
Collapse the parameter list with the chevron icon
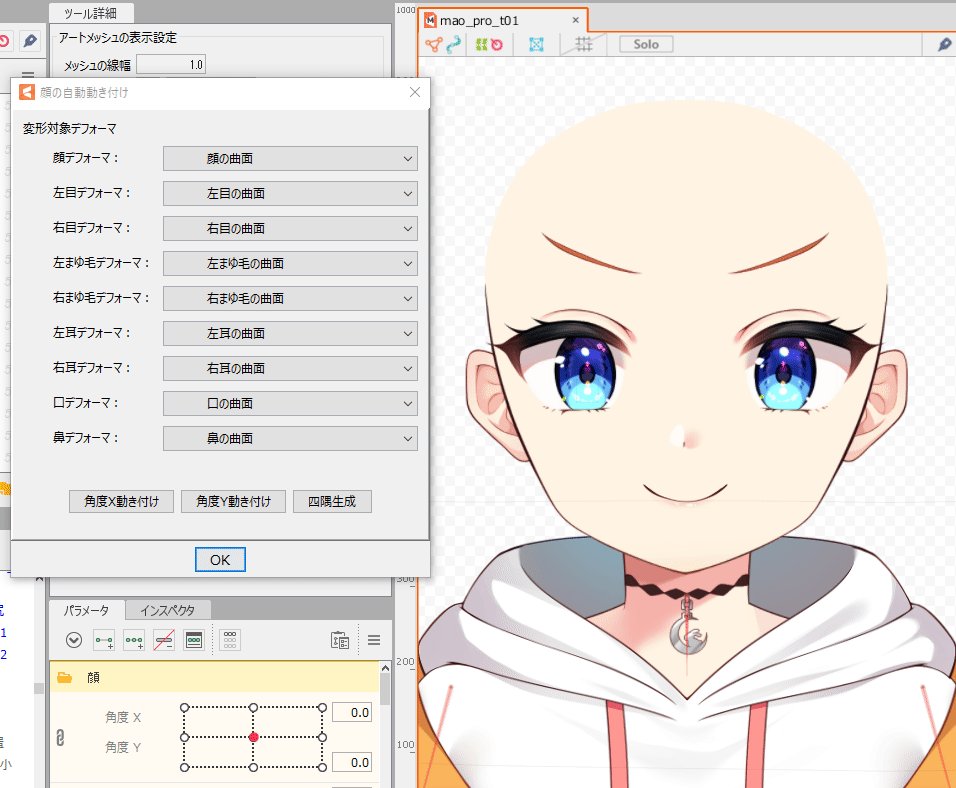(73, 640)
